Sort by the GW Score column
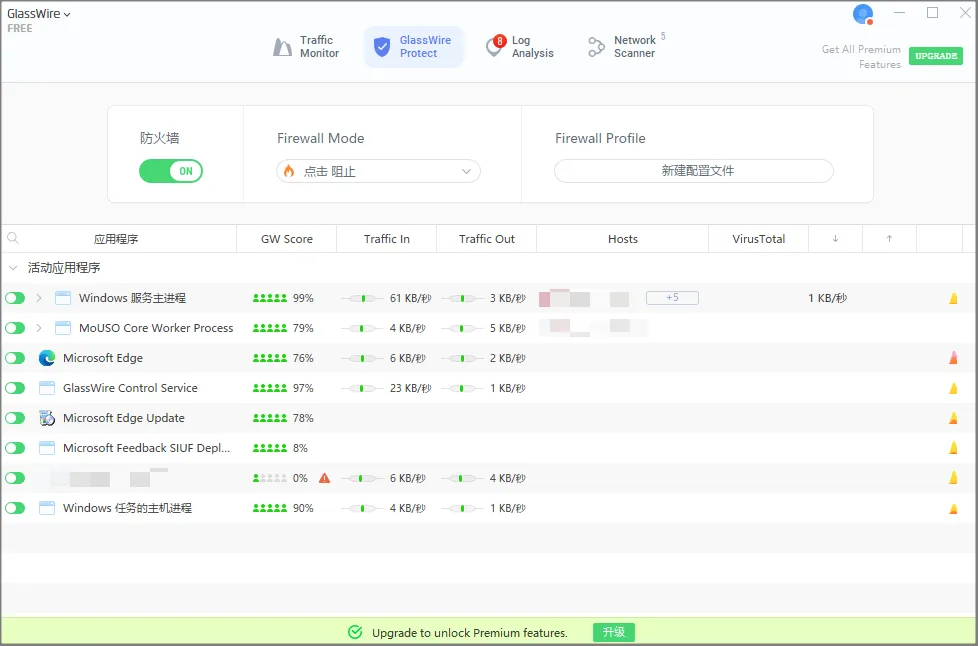978x646 pixels. tap(287, 239)
